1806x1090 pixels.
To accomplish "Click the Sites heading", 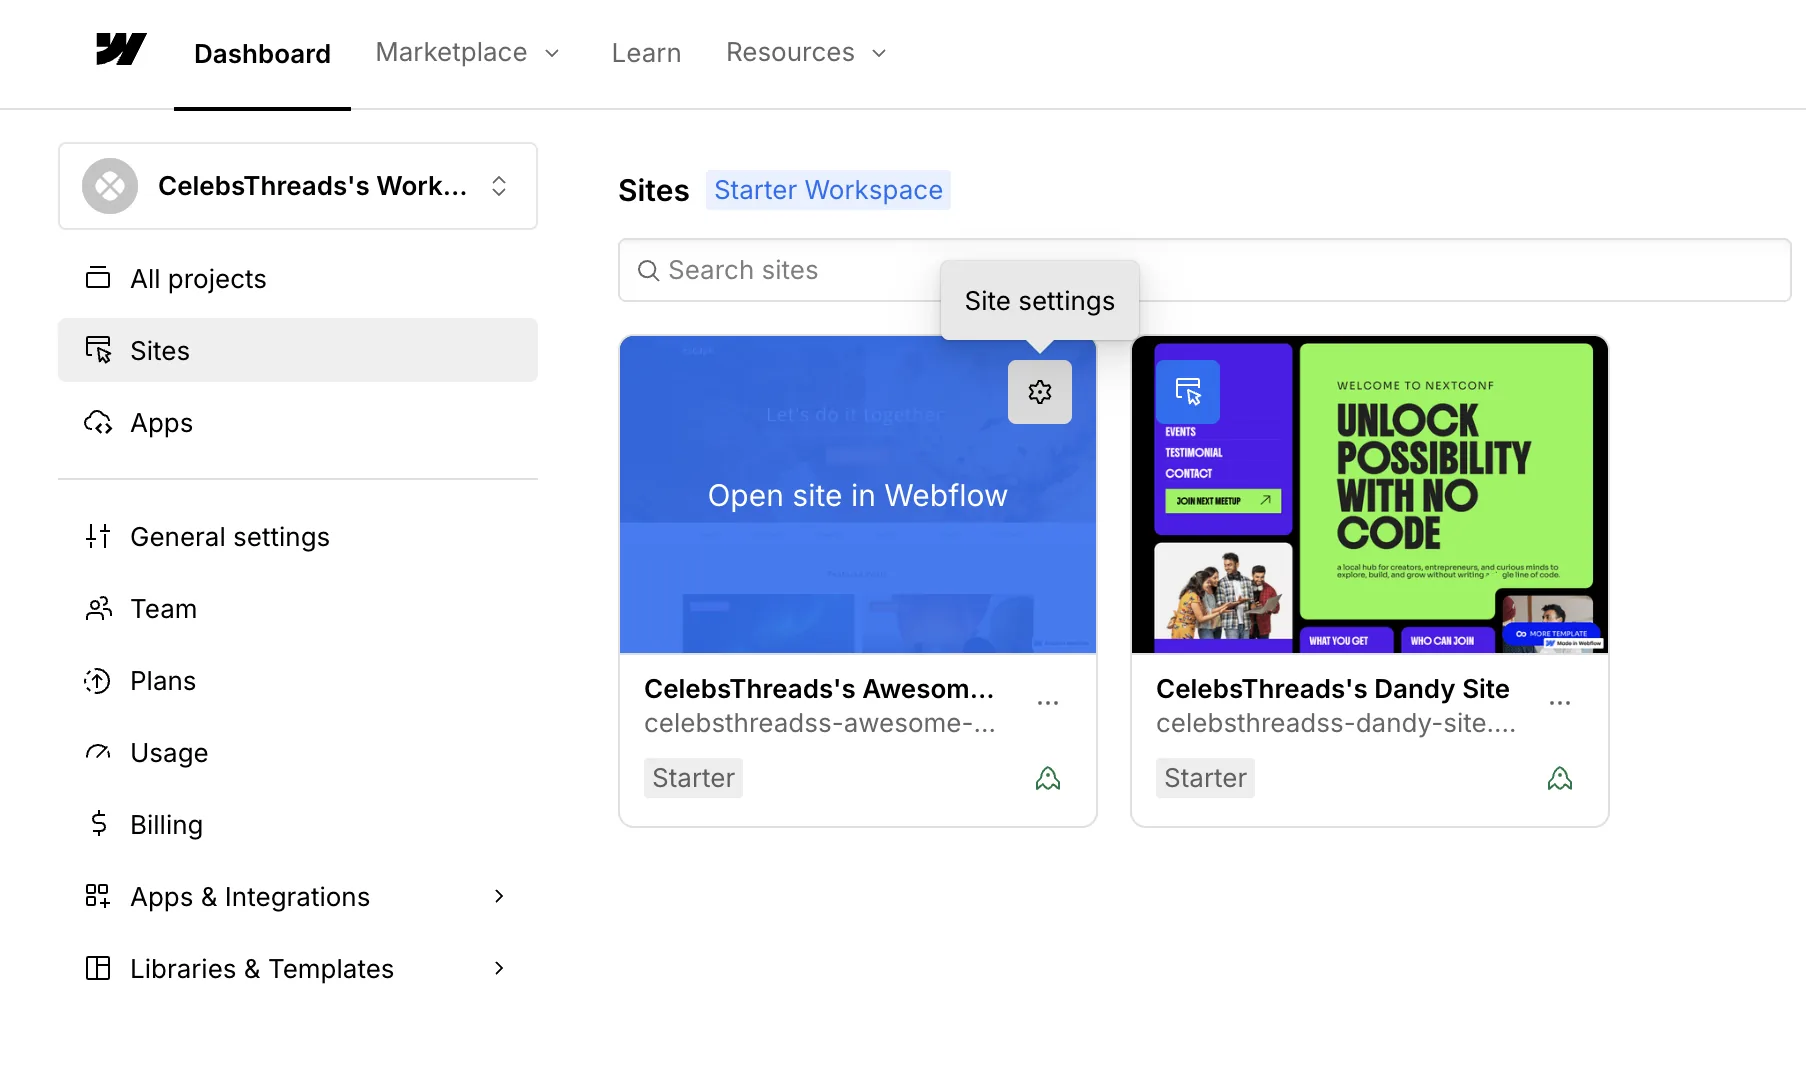I will tap(654, 190).
